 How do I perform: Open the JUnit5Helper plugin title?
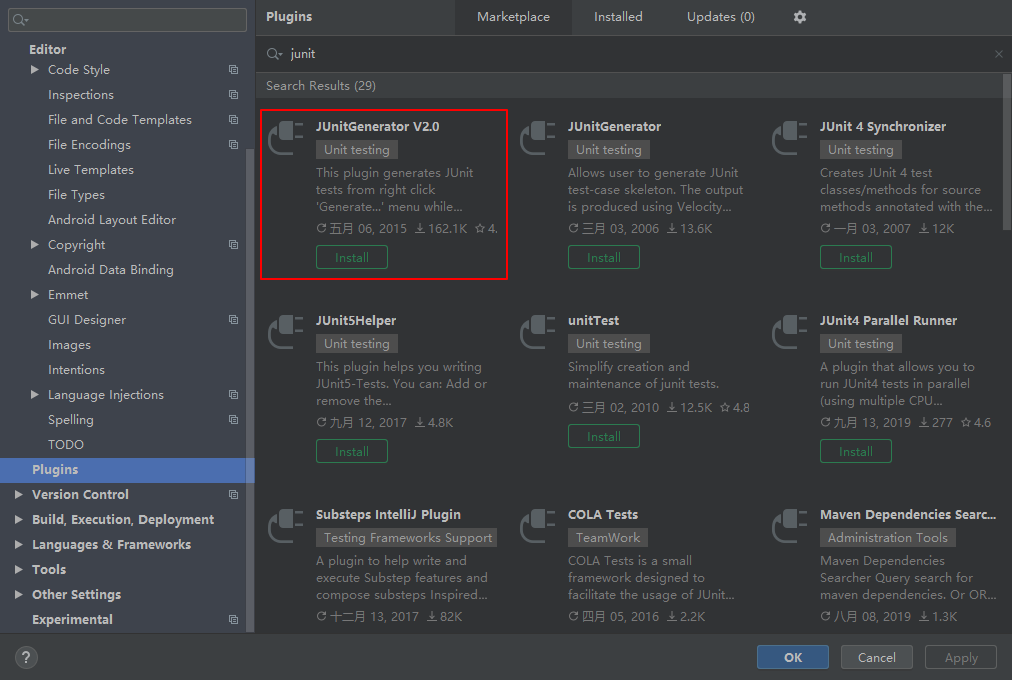pyautogui.click(x=356, y=321)
